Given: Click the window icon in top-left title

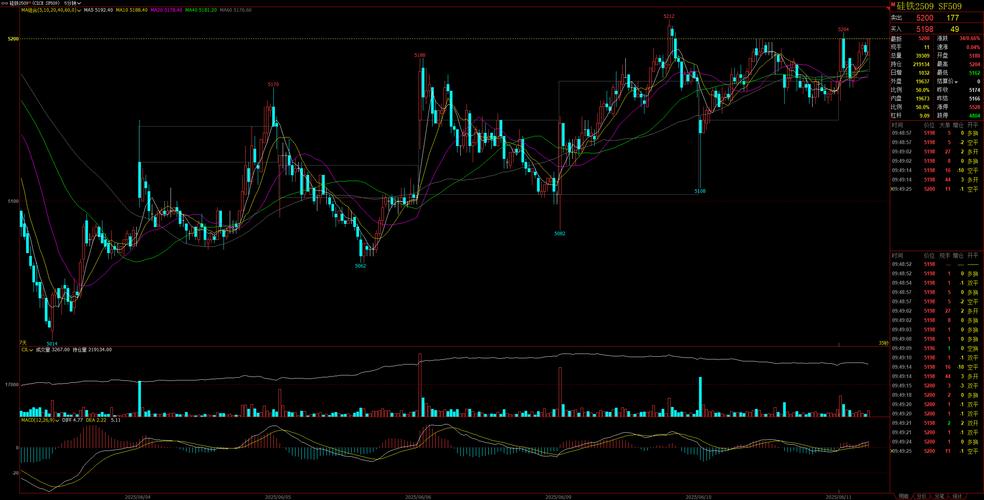Looking at the screenshot, I should [x=4, y=3].
